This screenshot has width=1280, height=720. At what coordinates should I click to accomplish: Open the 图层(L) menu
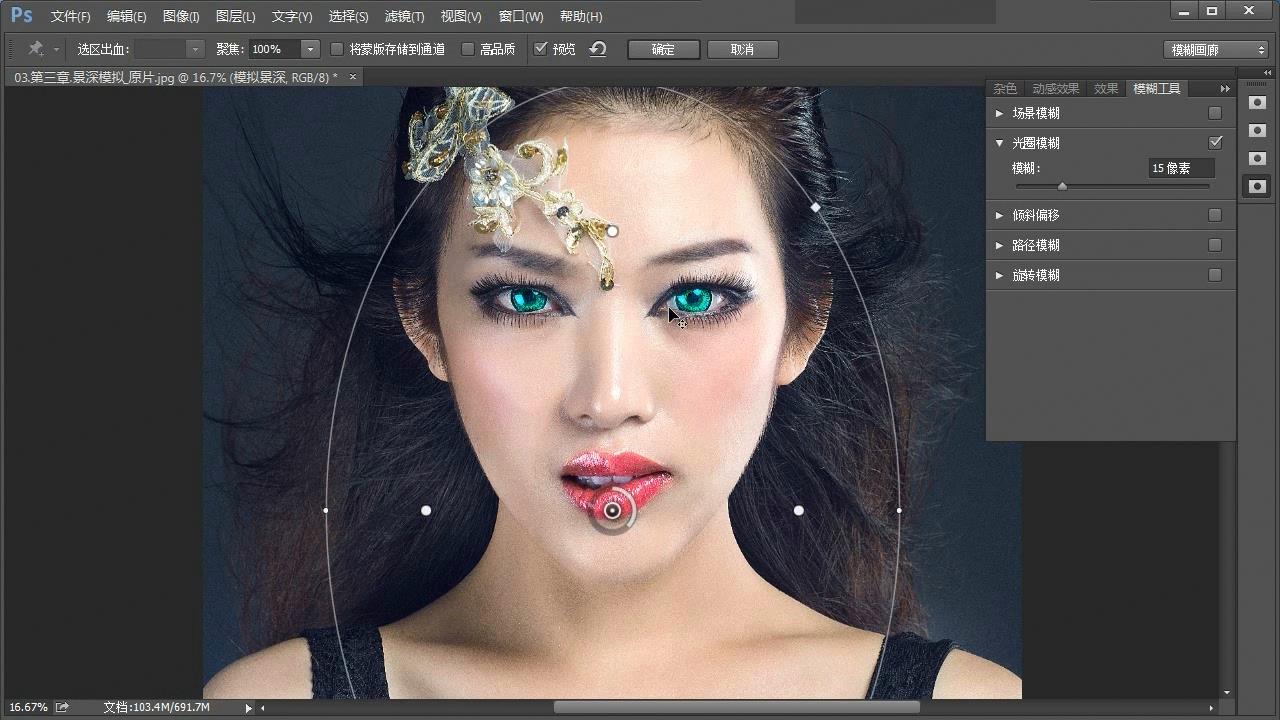pos(235,17)
